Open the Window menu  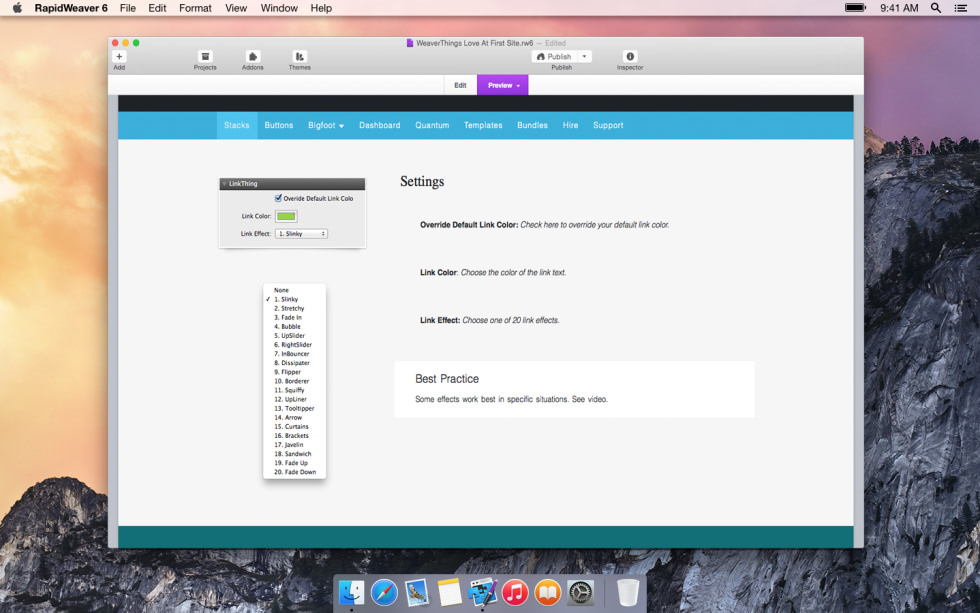point(279,8)
